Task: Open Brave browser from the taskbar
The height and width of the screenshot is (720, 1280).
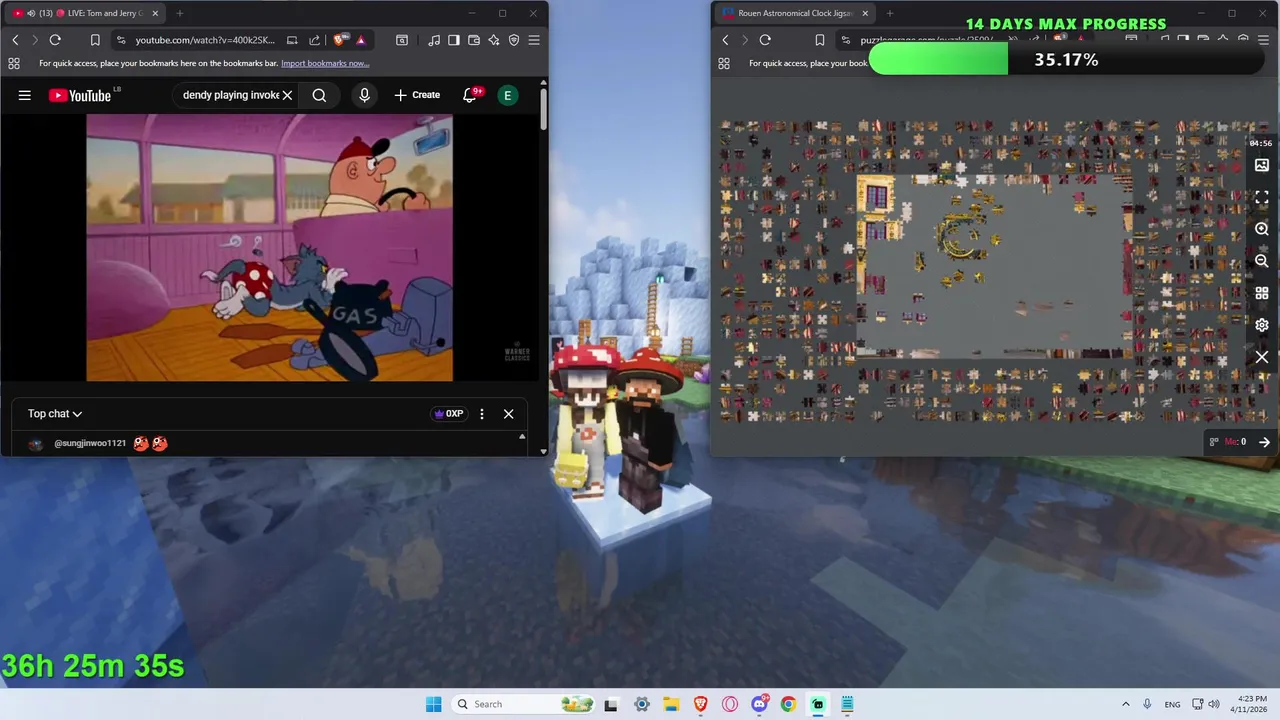Action: [x=701, y=704]
